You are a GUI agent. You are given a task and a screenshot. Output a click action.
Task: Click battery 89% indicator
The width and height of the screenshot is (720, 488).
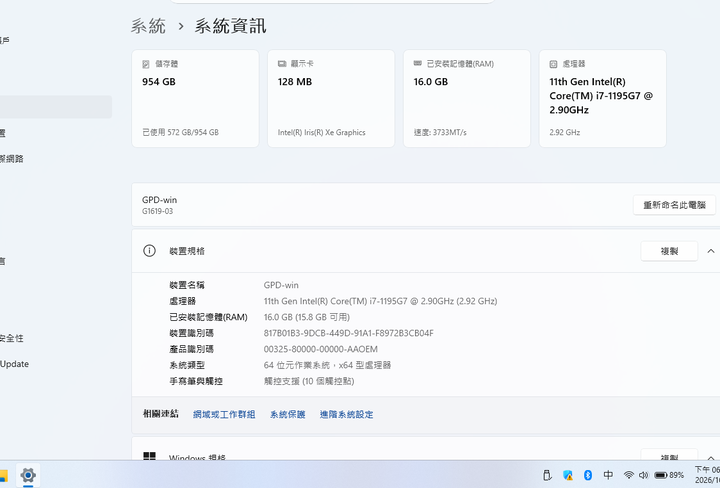tap(669, 475)
